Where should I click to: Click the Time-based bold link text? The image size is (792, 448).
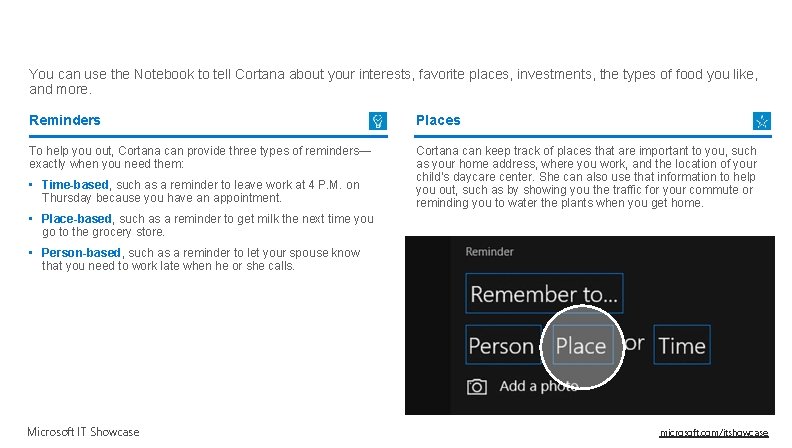coord(75,185)
